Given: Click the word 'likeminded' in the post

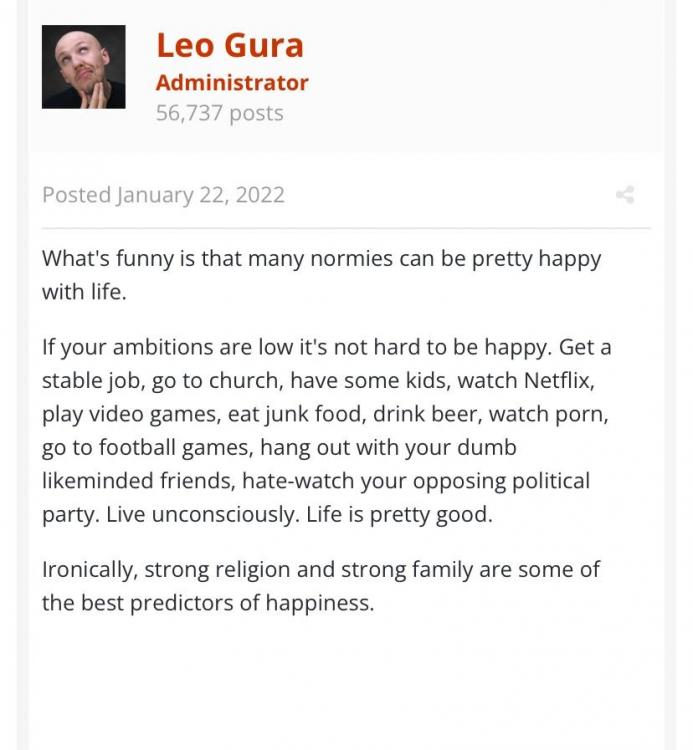Looking at the screenshot, I should pos(98,481).
